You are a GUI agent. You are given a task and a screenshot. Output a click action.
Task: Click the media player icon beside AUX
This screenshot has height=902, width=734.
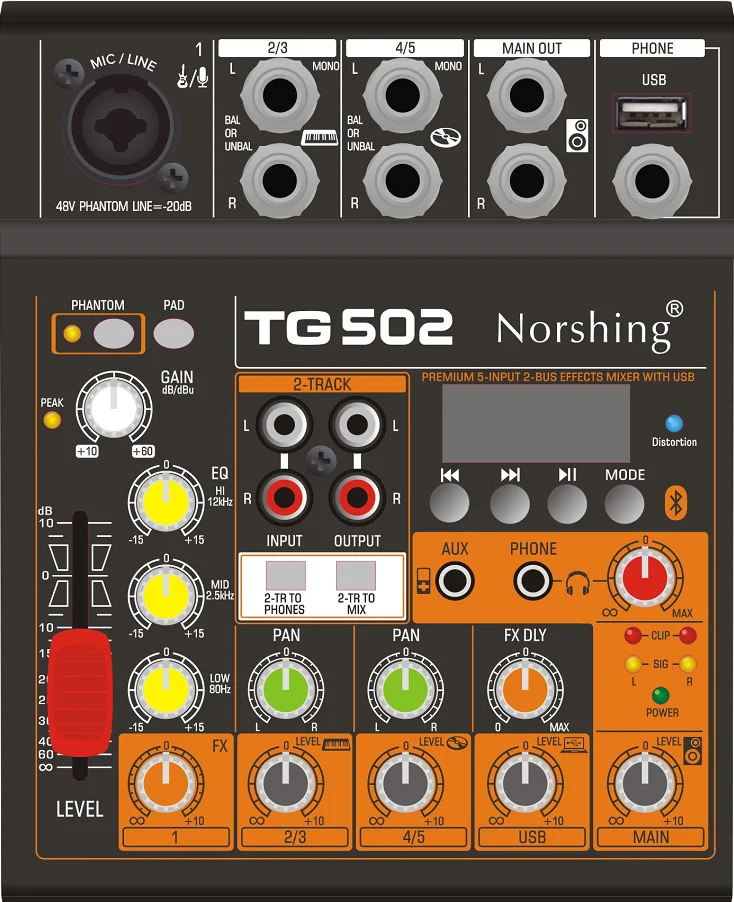pyautogui.click(x=424, y=581)
